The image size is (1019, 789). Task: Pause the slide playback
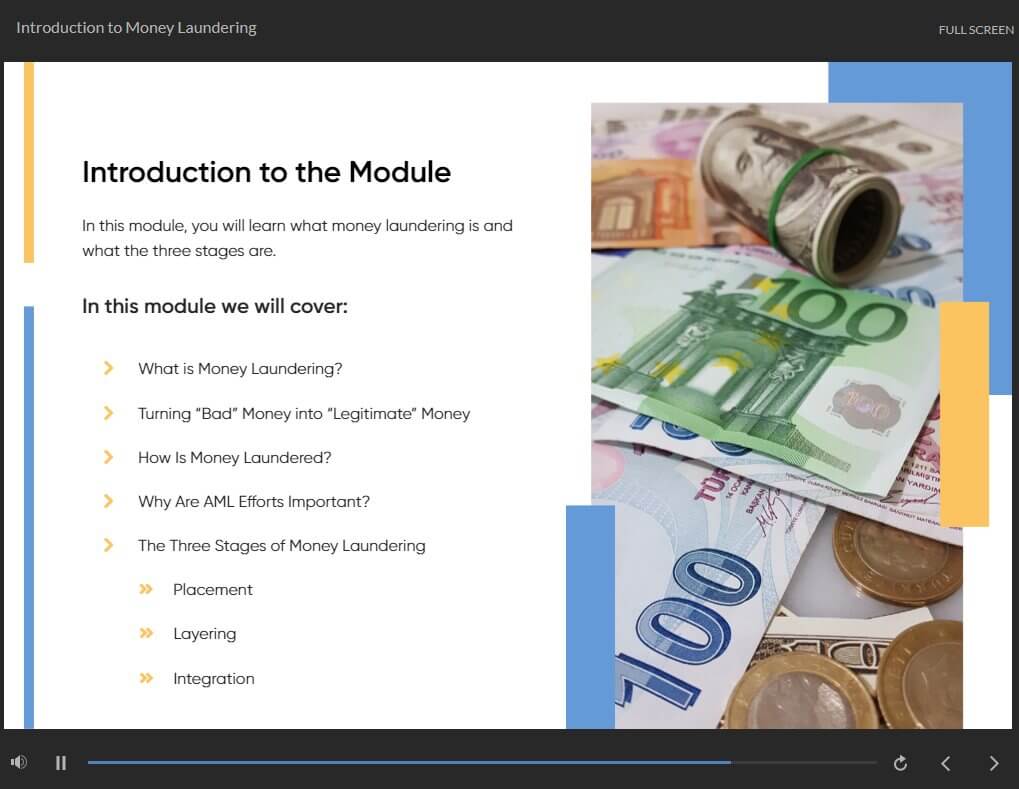[x=61, y=762]
